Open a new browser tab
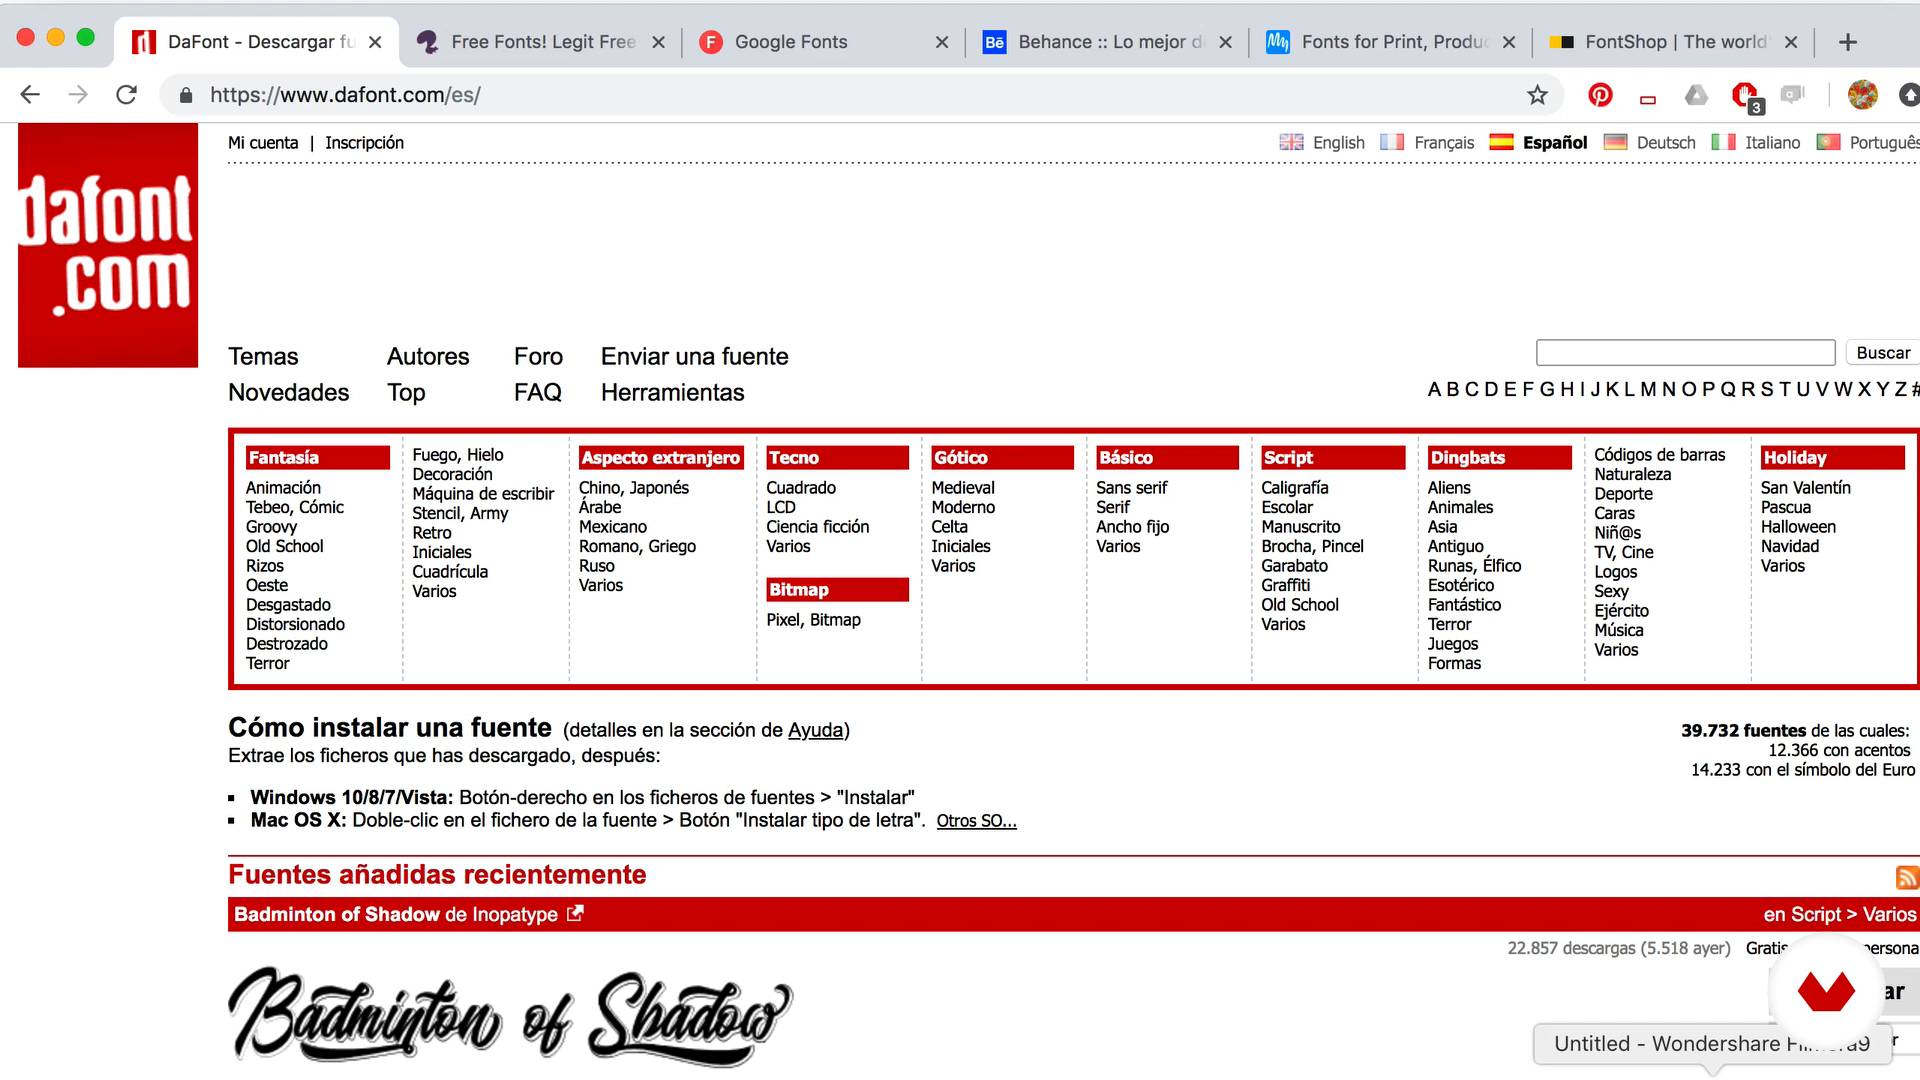1920x1080 pixels. [x=1848, y=42]
